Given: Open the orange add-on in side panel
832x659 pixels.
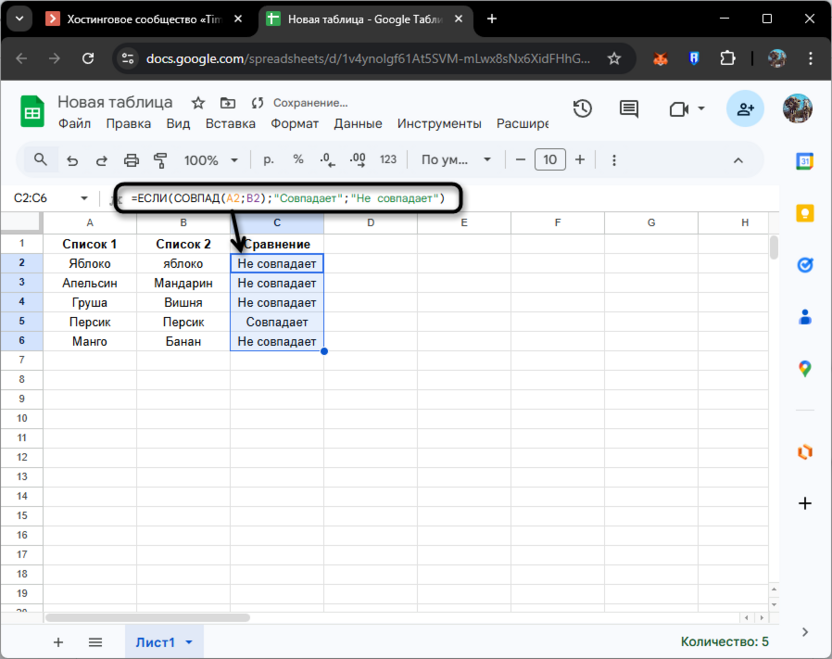Looking at the screenshot, I should point(805,452).
